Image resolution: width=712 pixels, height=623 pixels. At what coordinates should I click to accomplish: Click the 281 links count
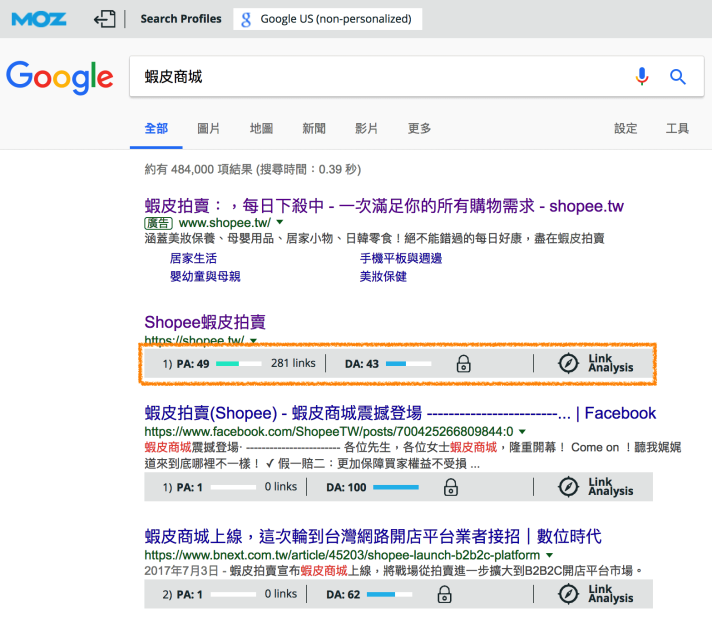tap(293, 363)
